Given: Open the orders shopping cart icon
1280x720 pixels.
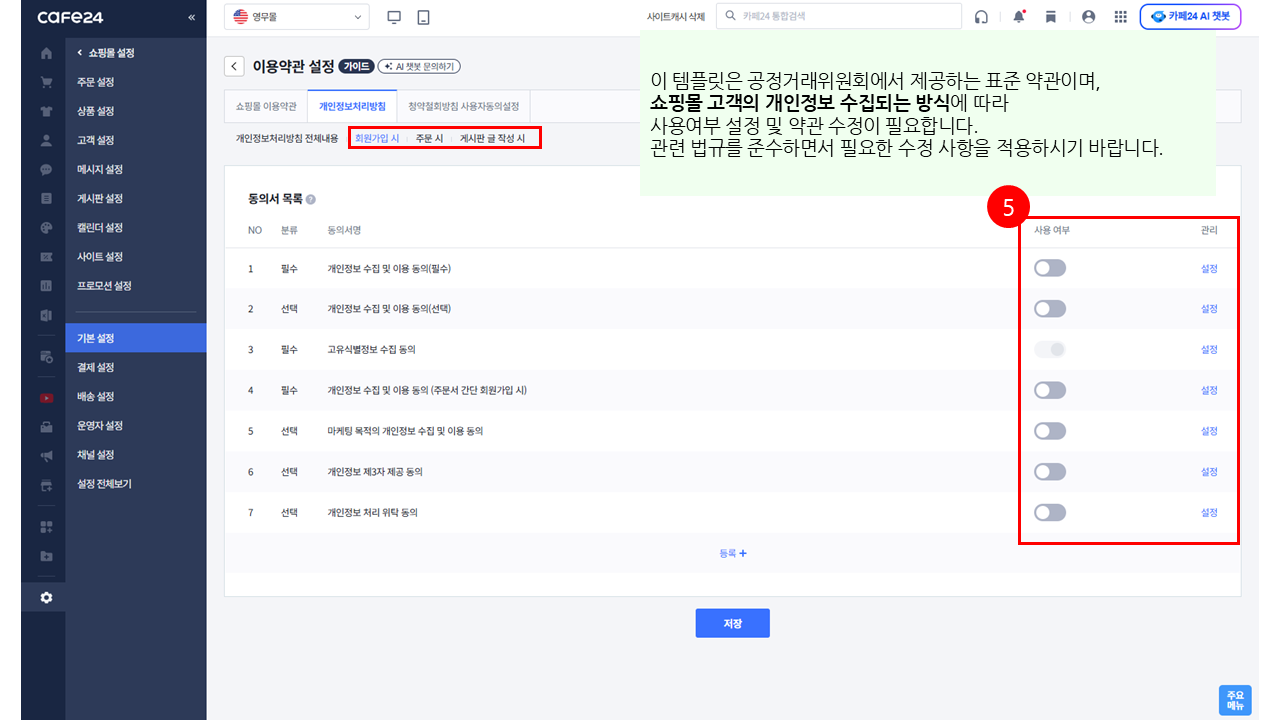Looking at the screenshot, I should click(46, 82).
